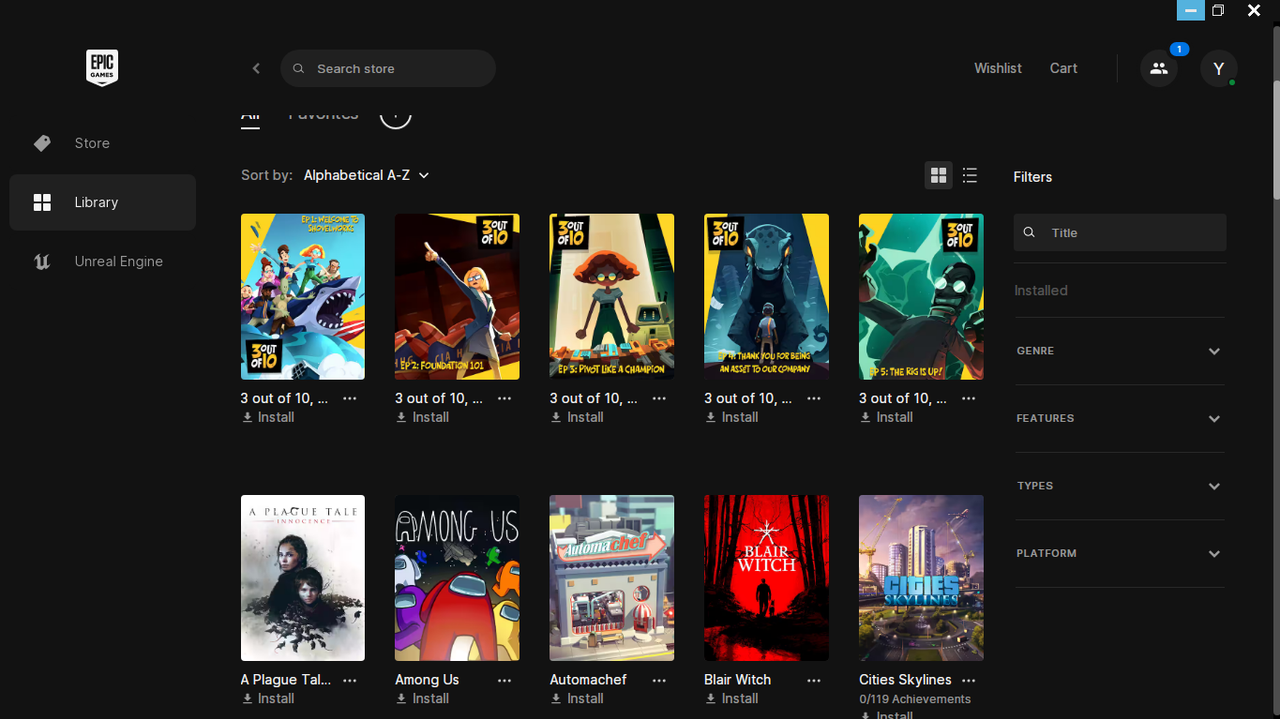Go back with the left arrow
Screen dimensions: 1280x719
tap(256, 68)
